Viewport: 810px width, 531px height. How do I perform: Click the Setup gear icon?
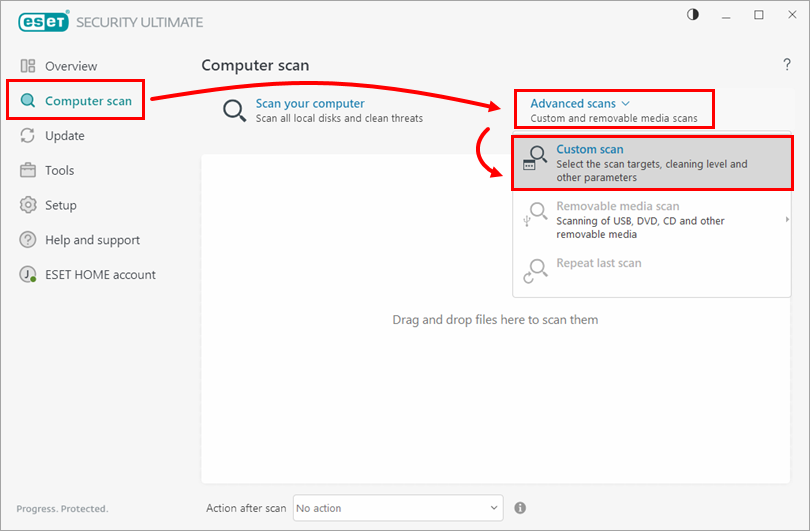[28, 205]
